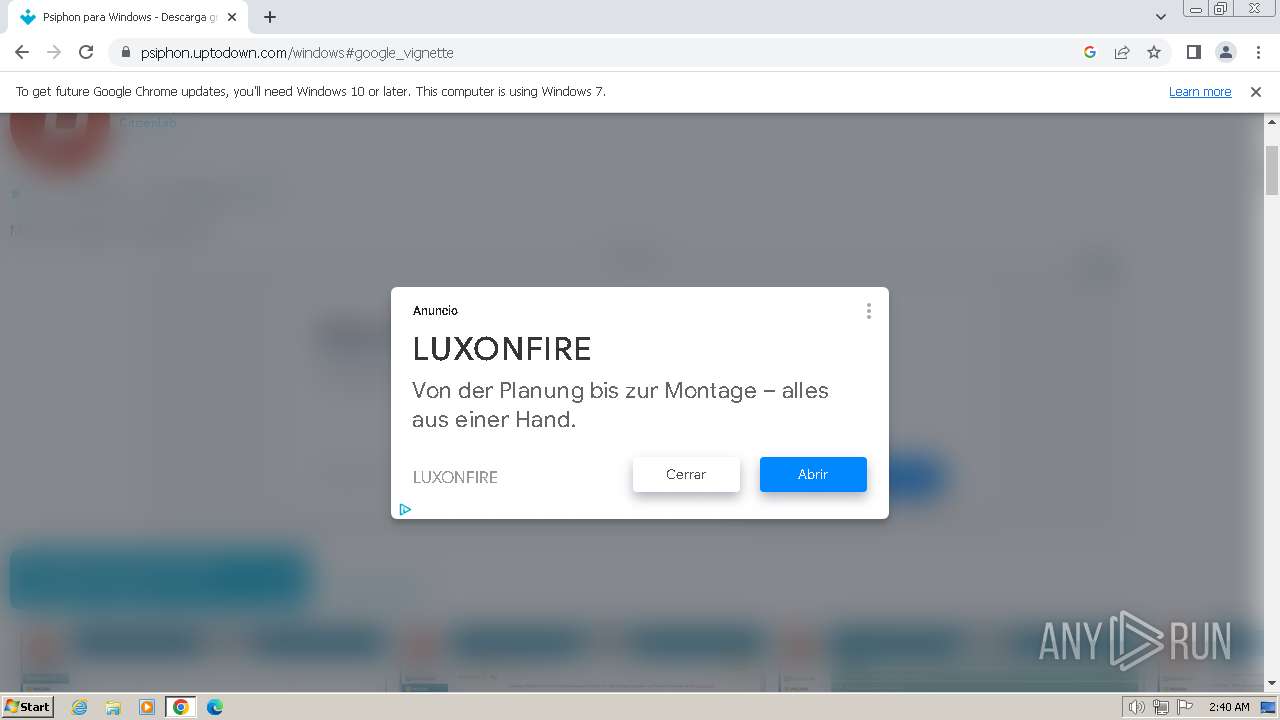Click the Chrome taskbar icon

181,707
